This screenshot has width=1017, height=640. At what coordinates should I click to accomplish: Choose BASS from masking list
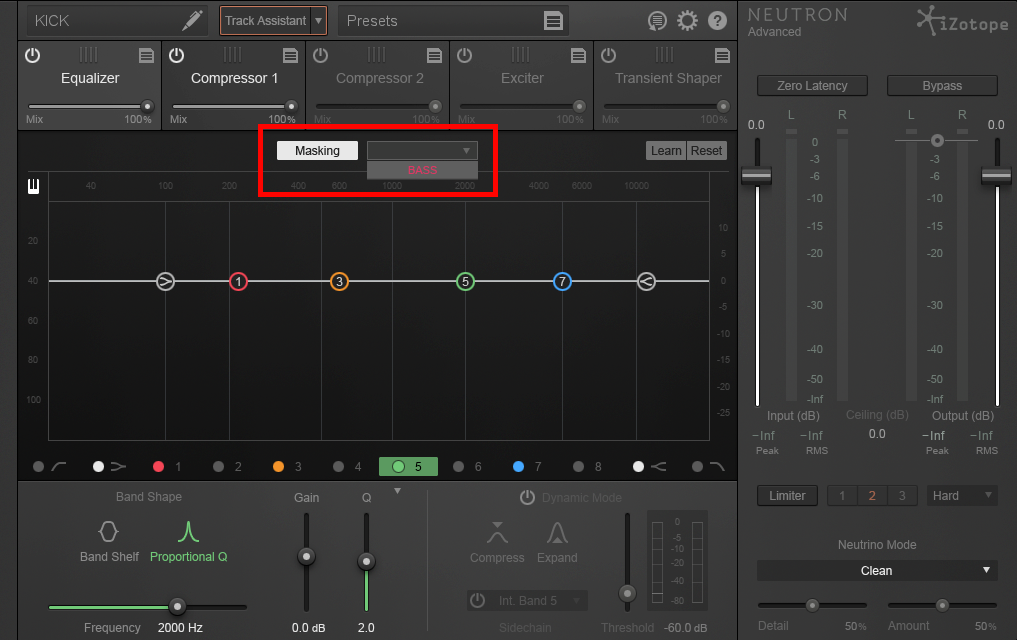click(x=422, y=170)
